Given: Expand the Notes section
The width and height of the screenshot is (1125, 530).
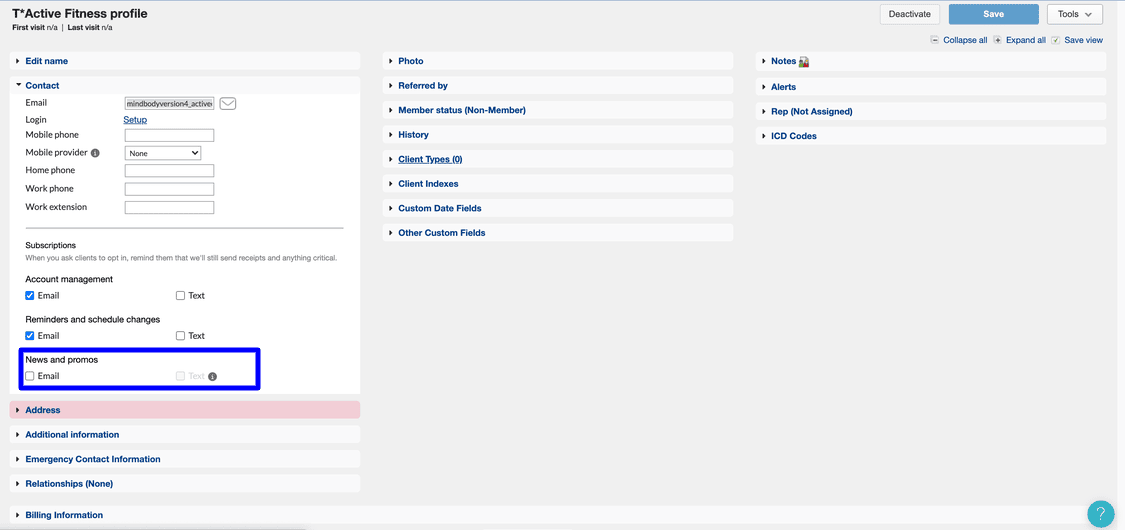Looking at the screenshot, I should pyautogui.click(x=931, y=62).
